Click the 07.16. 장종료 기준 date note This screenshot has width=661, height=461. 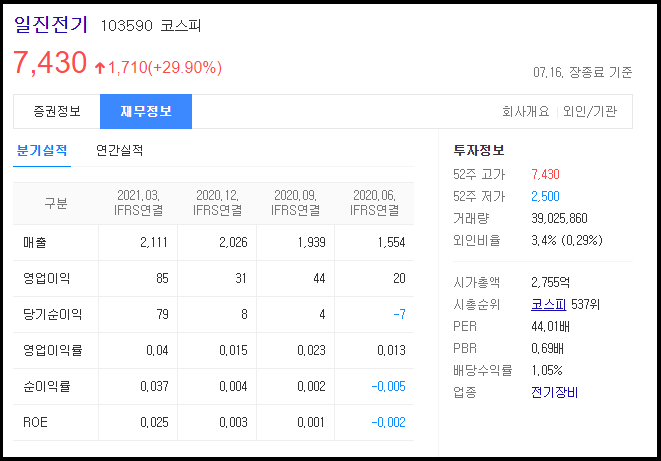(583, 72)
